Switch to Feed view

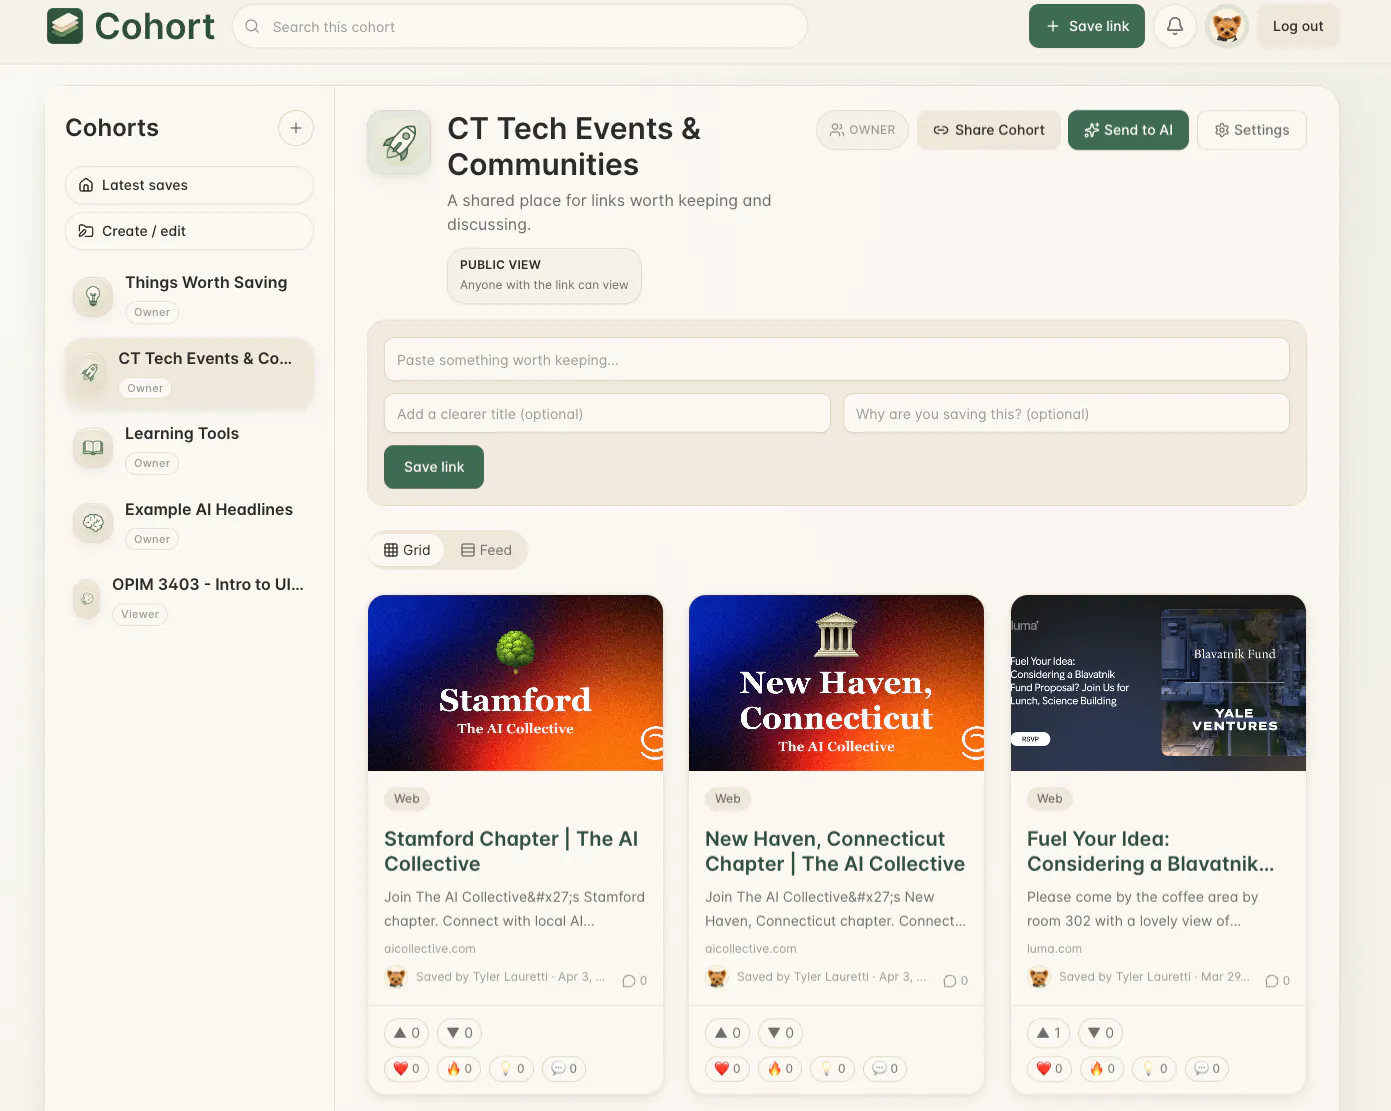(486, 550)
